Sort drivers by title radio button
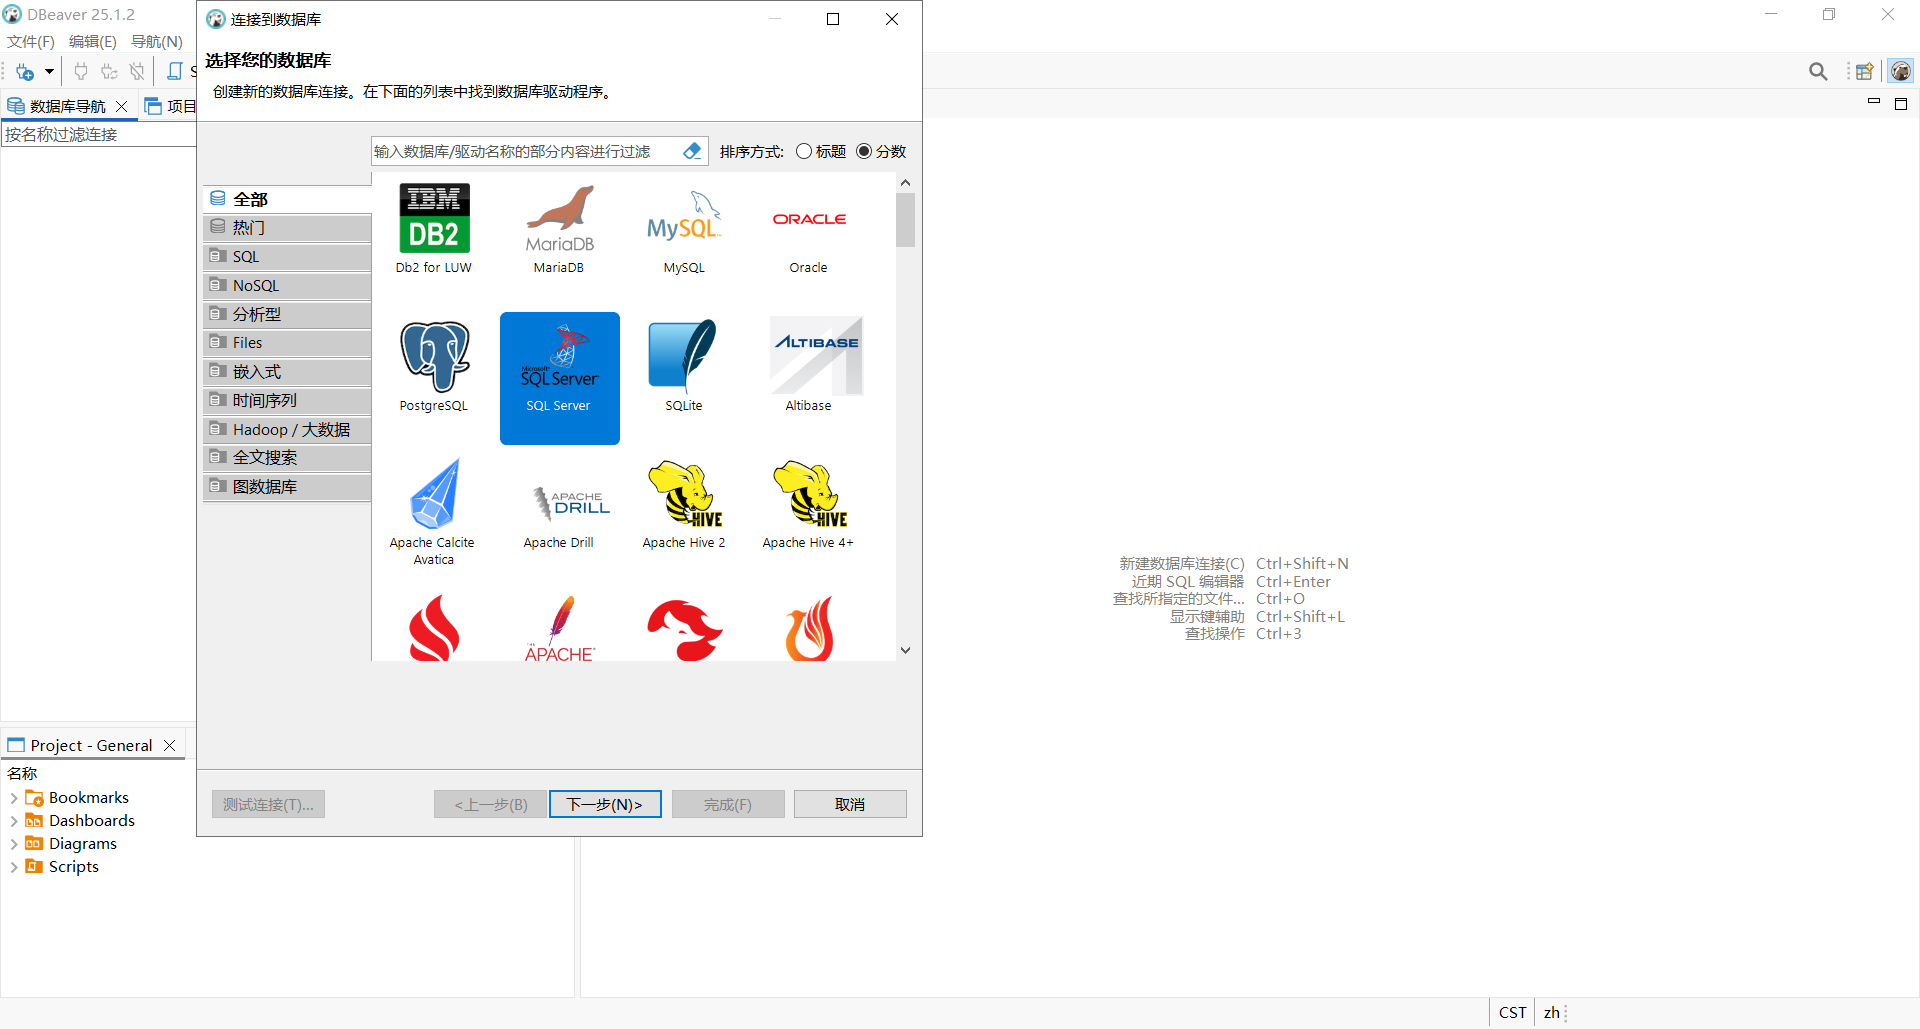Screen dimensions: 1920x1029 point(804,151)
